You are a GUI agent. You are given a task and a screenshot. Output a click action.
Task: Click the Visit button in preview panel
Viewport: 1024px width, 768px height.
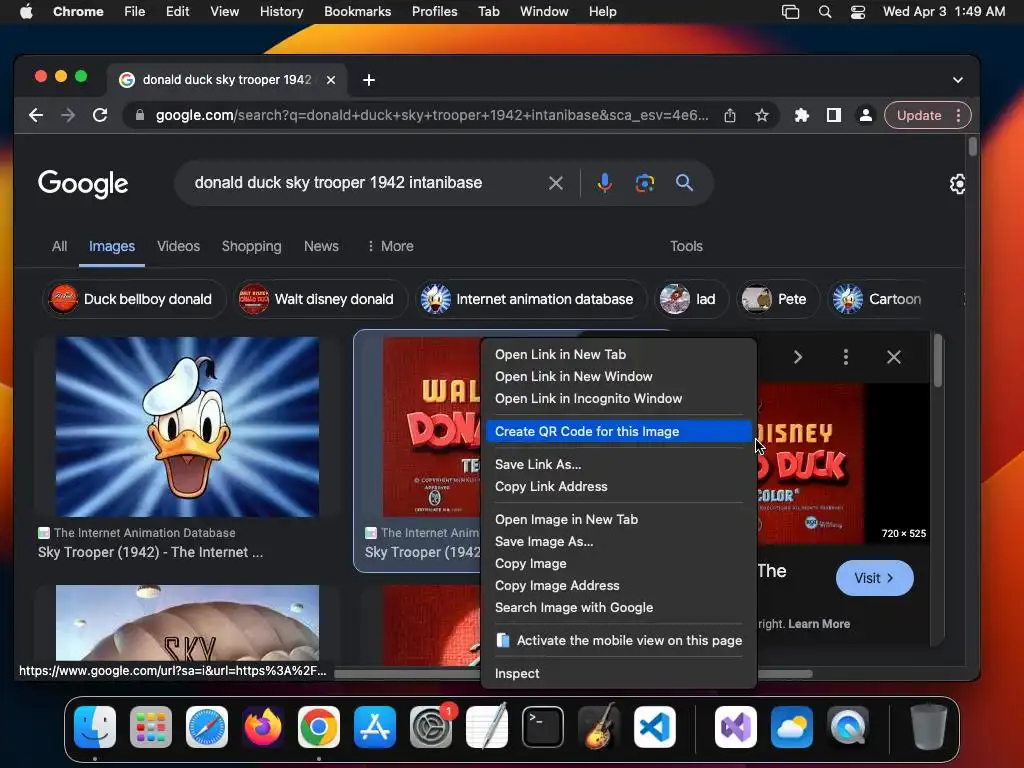[874, 578]
